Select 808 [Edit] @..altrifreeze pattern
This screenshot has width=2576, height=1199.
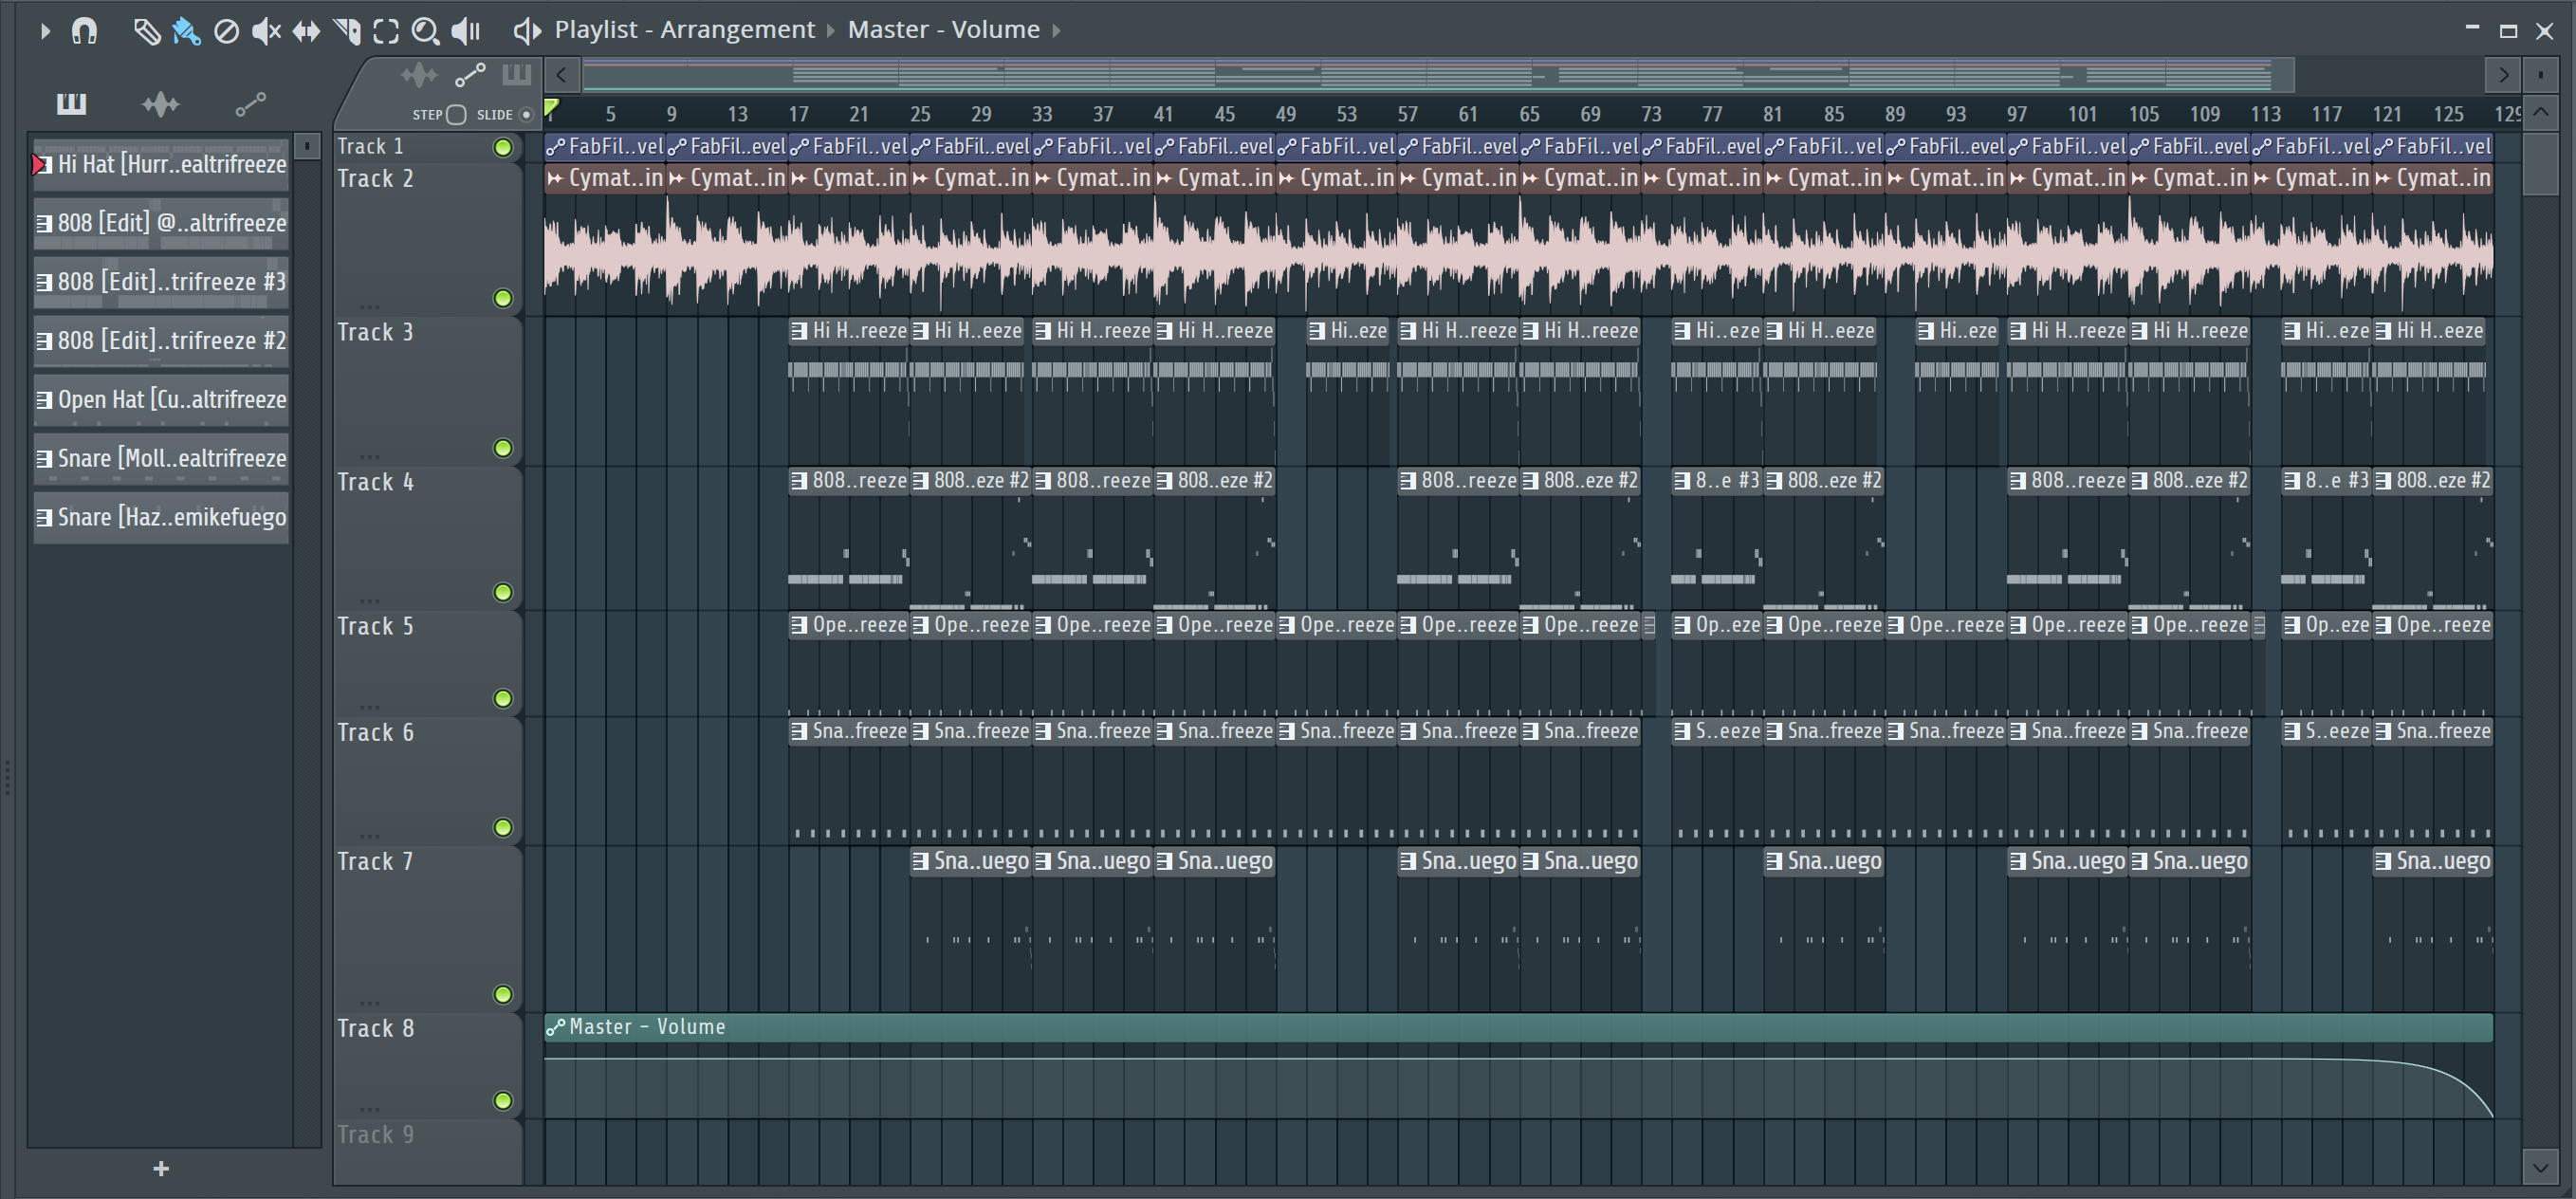(x=161, y=223)
